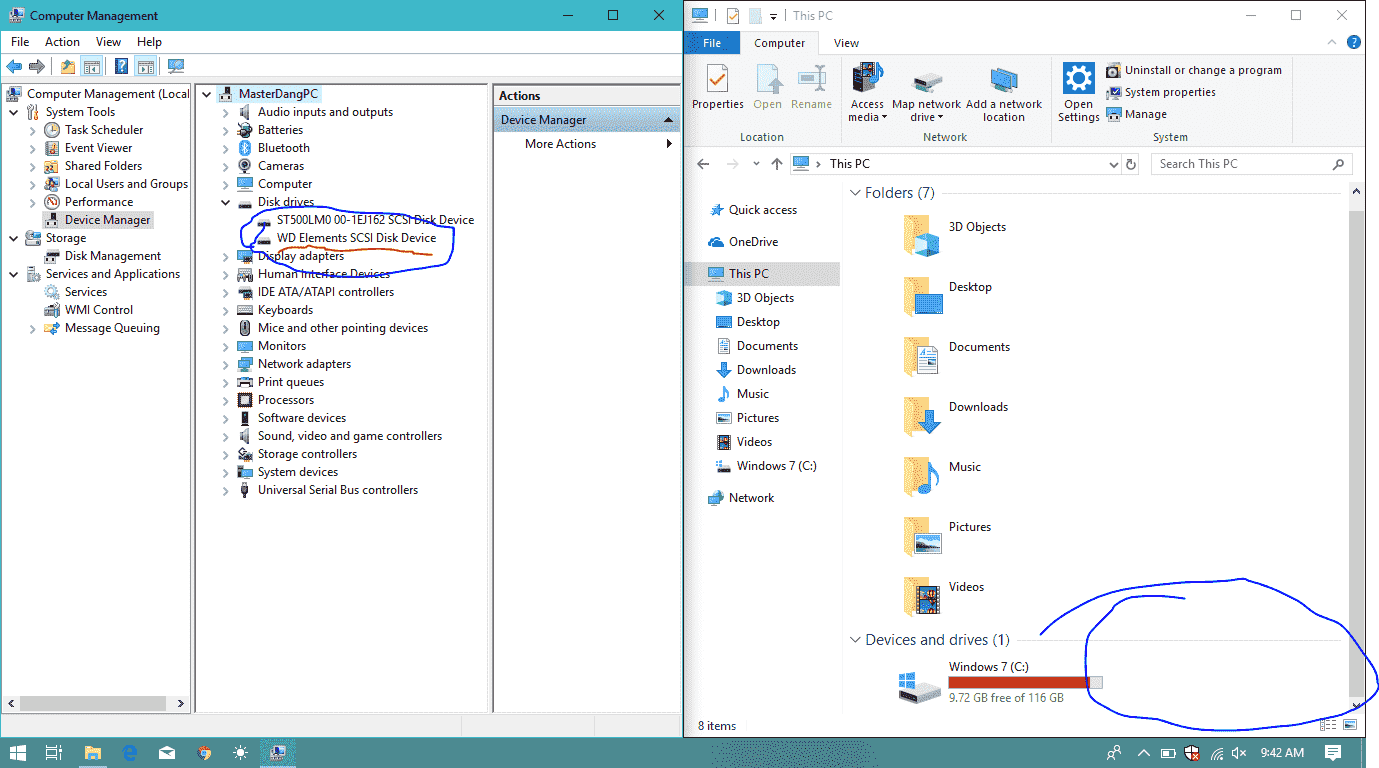
Task: Click the Explorer ribbon help question mark
Action: click(x=1353, y=43)
